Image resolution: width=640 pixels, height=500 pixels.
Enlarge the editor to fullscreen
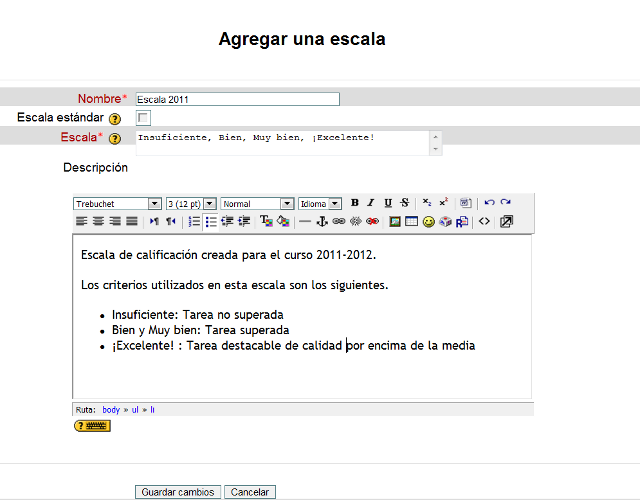(x=506, y=221)
